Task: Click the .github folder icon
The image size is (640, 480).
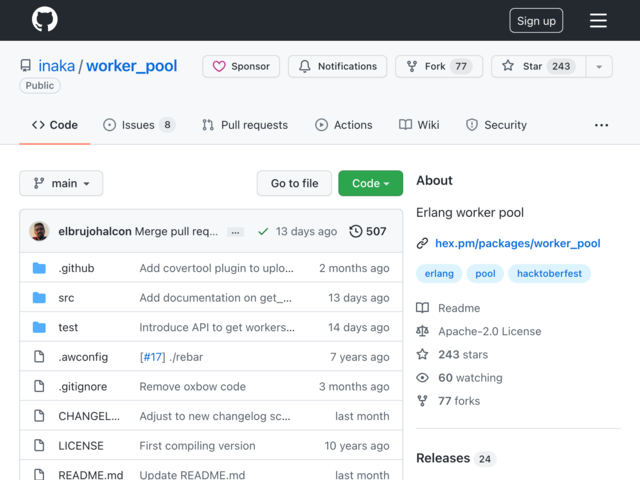Action: coord(39,268)
